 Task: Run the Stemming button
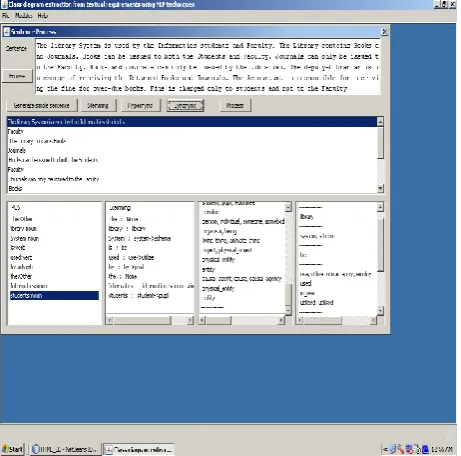click(x=98, y=105)
